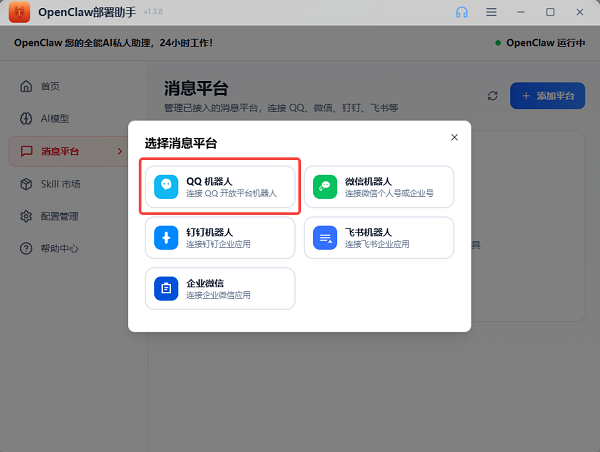Click the DingTalk blue icon
The image size is (600, 452).
166,238
